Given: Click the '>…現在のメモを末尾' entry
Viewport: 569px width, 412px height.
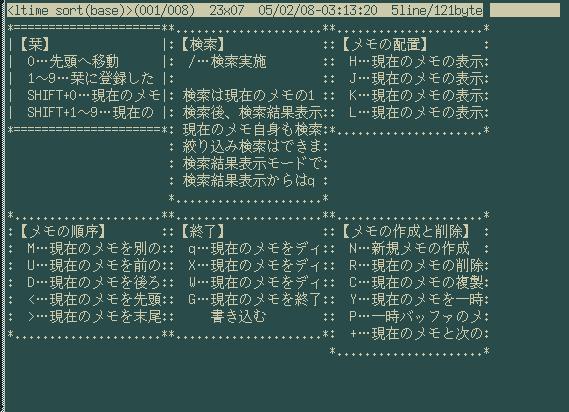Looking at the screenshot, I should 94,317.
